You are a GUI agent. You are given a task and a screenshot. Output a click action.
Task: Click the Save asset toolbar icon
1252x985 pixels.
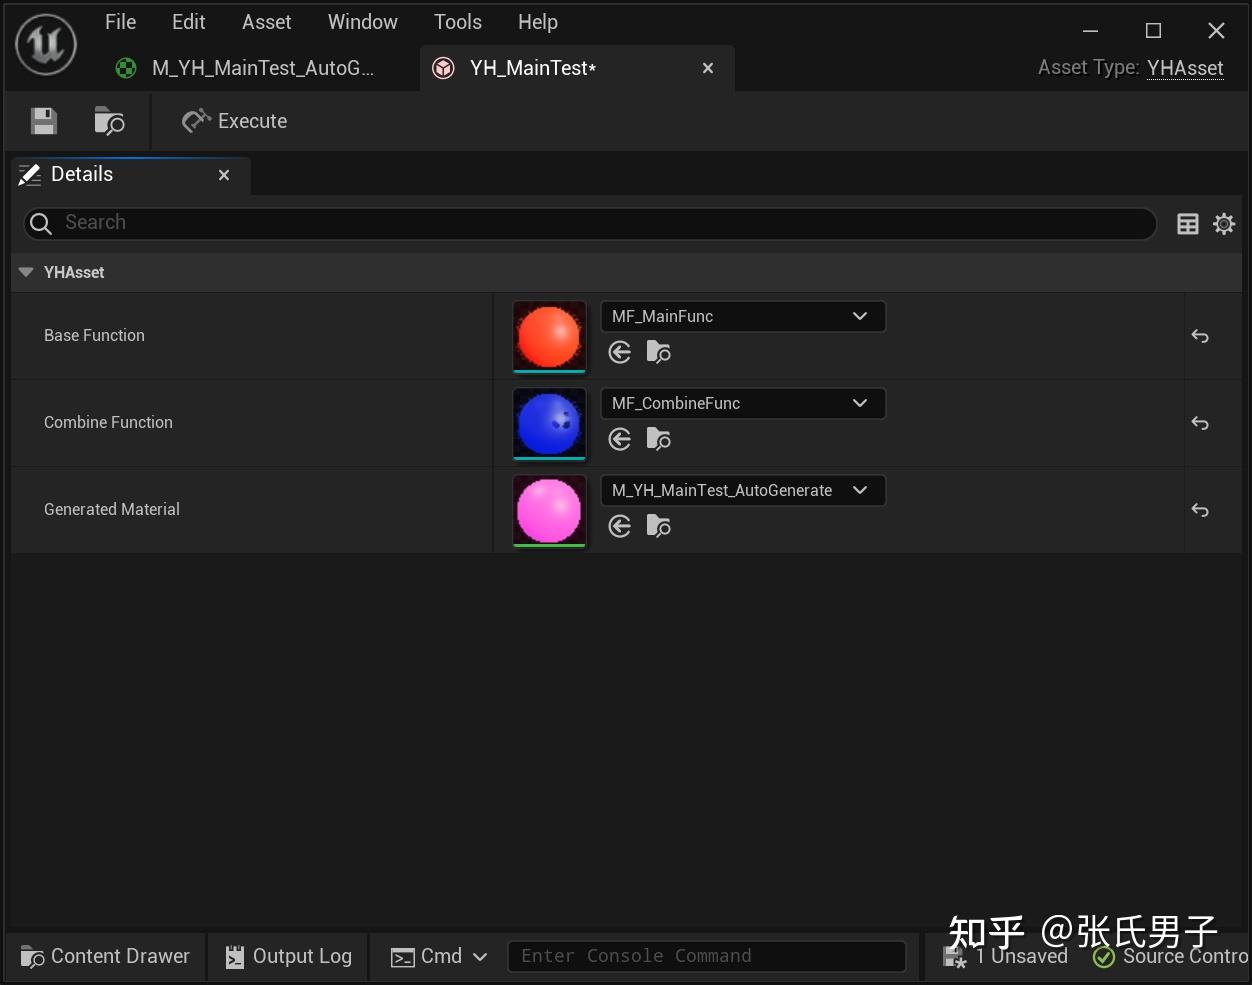click(x=42, y=120)
